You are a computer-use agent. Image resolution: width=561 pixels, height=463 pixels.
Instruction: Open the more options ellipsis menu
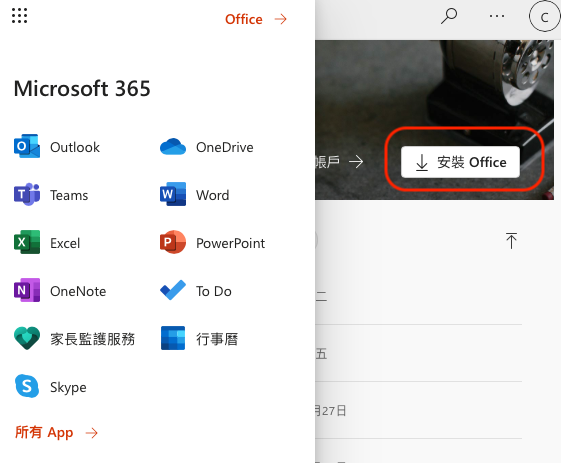(497, 16)
